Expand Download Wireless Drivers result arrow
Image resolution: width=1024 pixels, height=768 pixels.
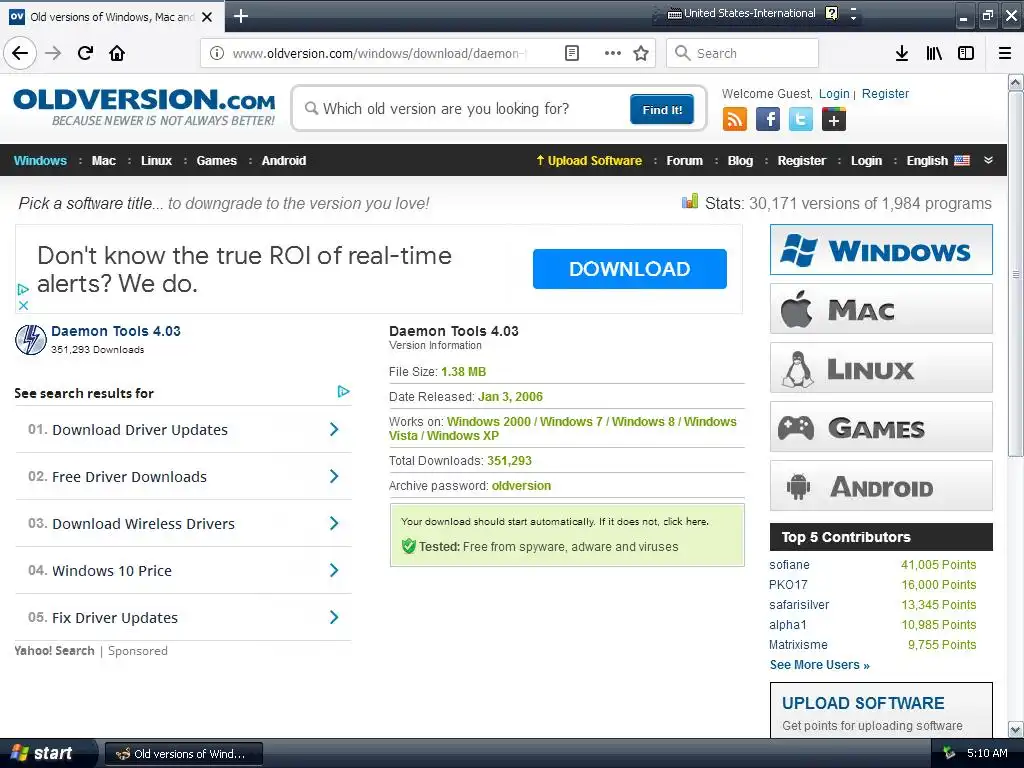click(334, 523)
